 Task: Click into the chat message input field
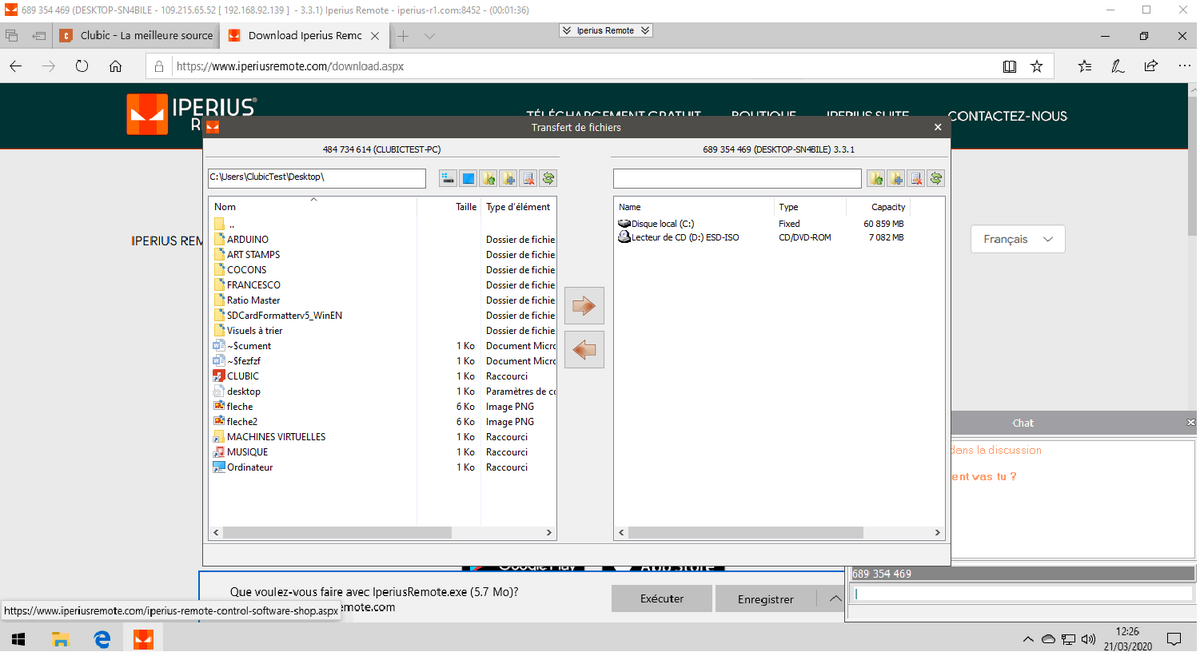(x=1018, y=593)
